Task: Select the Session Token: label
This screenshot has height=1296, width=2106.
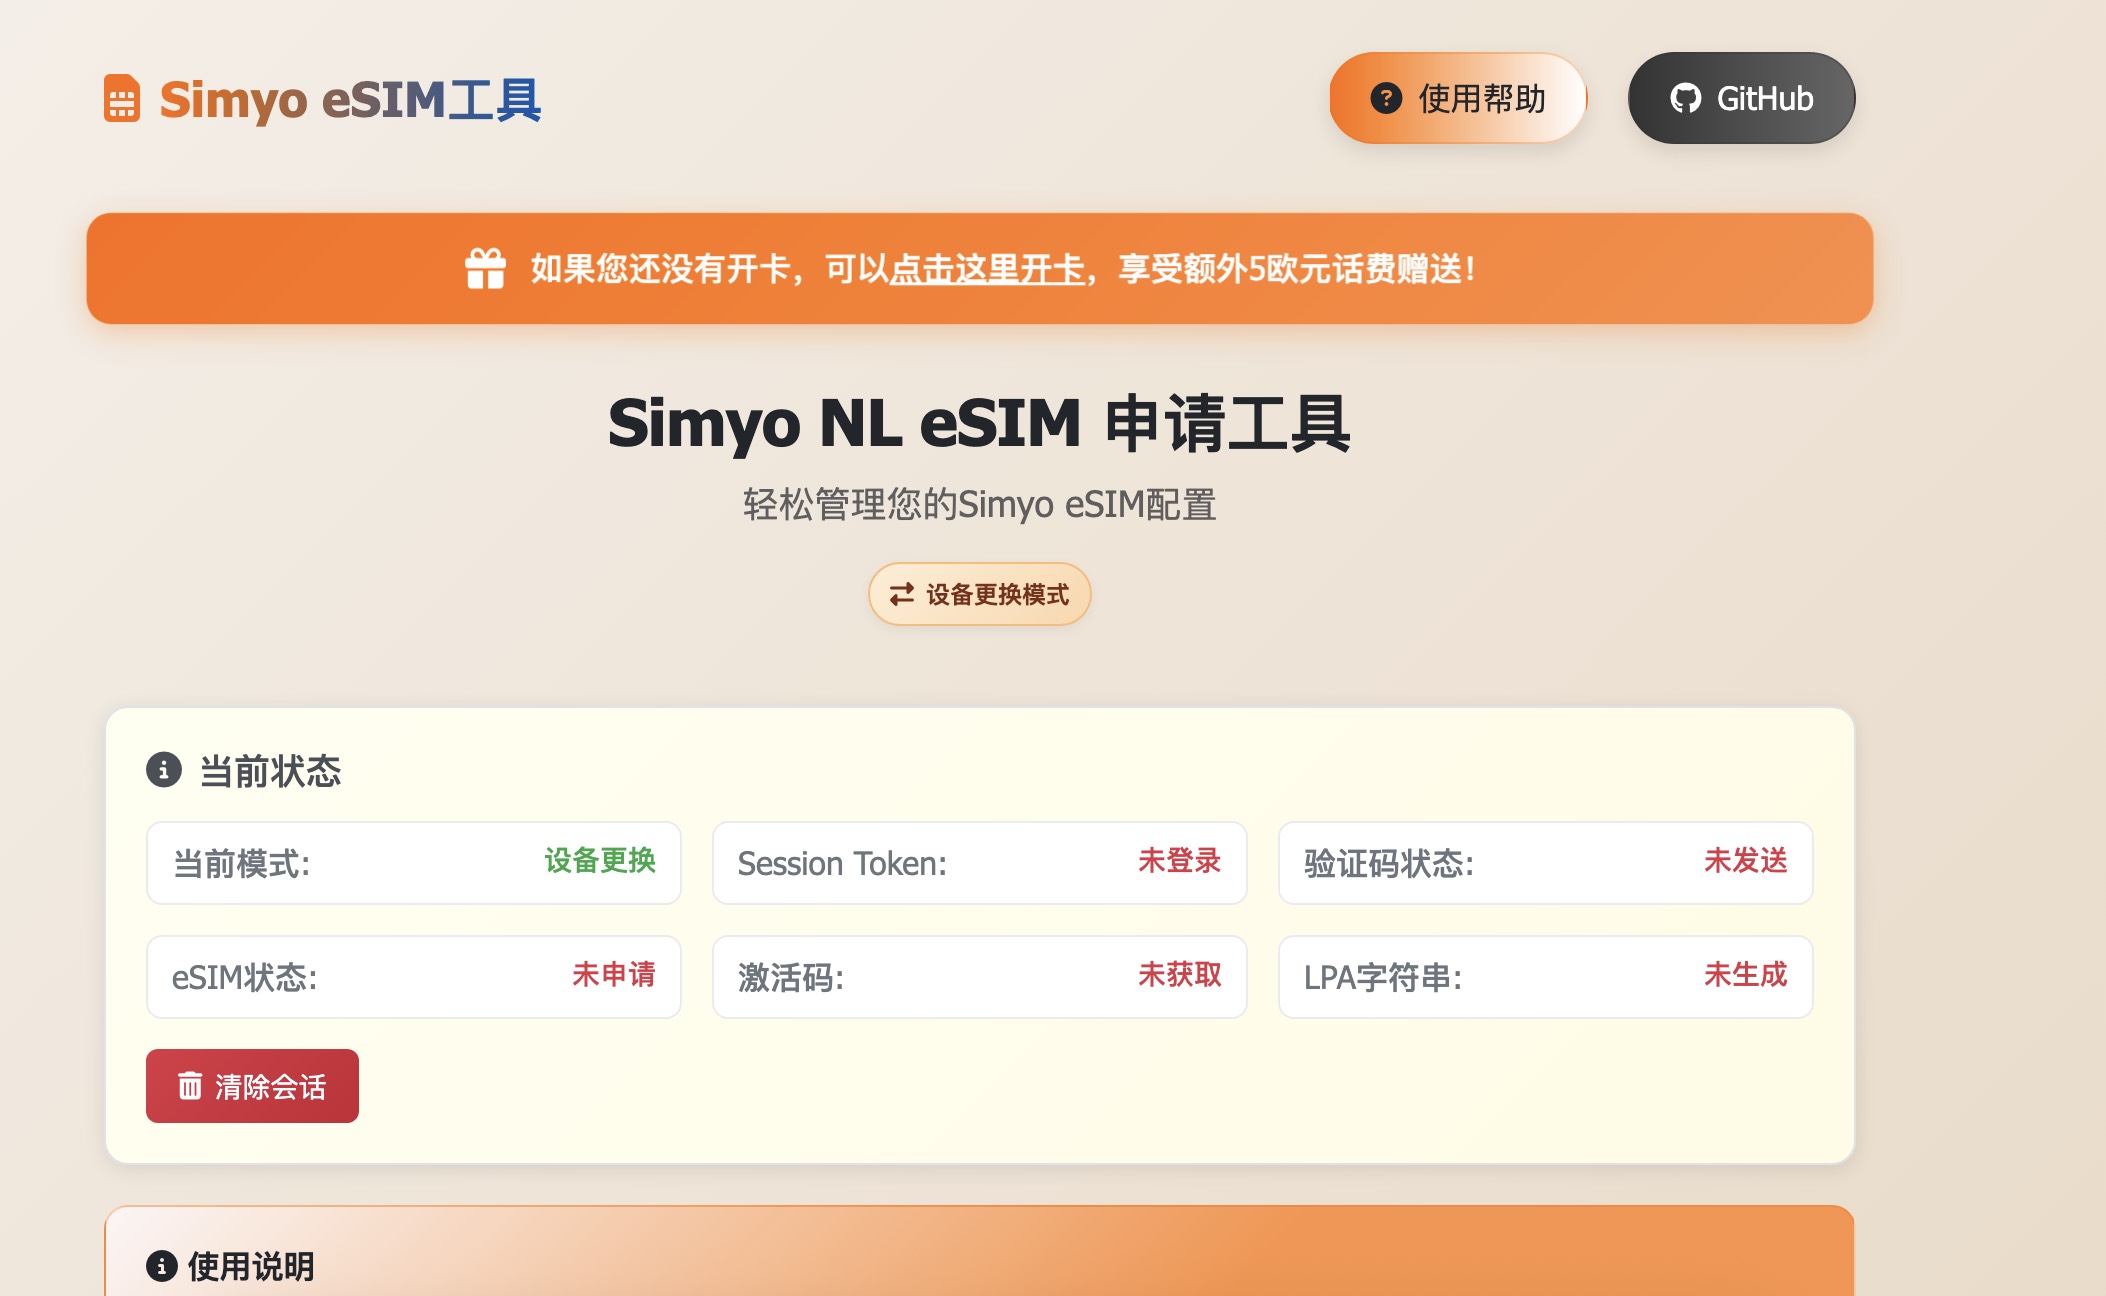Action: pos(842,863)
